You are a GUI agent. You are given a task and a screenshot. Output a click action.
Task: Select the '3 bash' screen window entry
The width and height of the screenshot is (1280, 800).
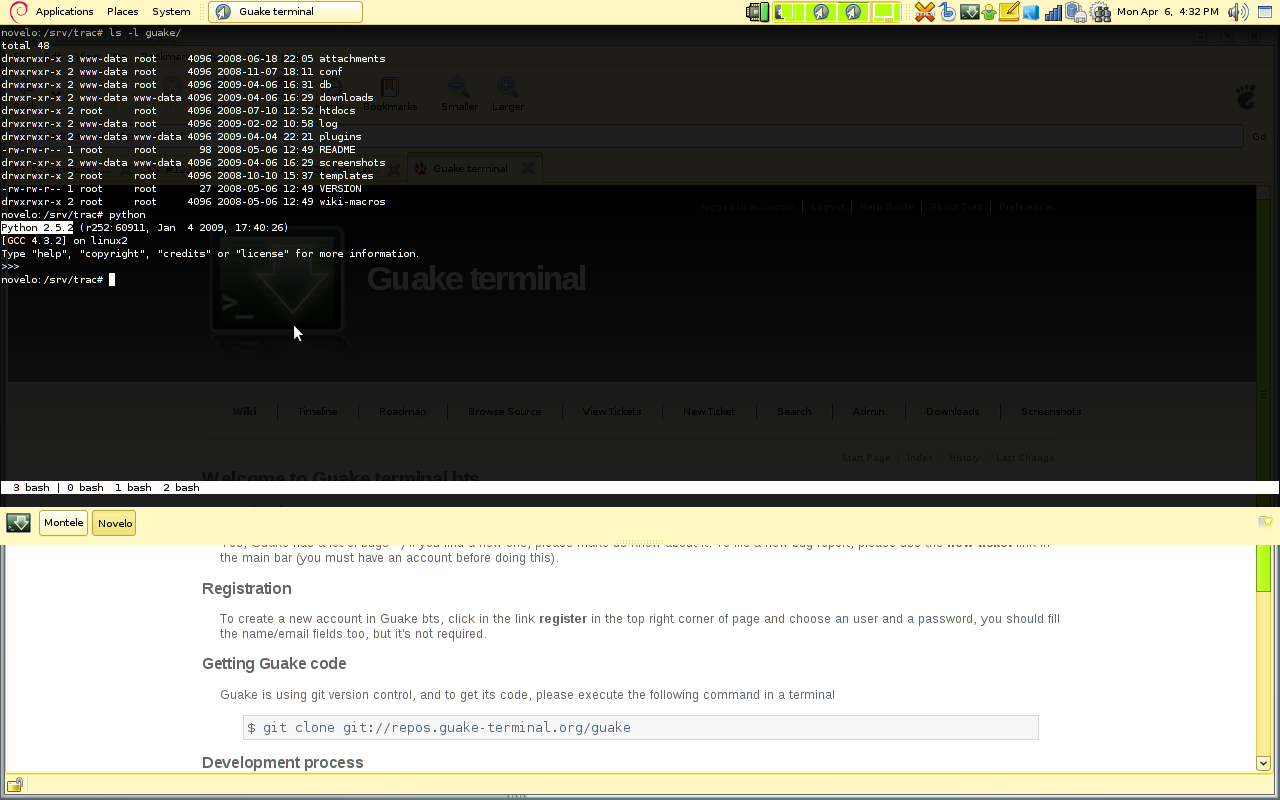31,488
